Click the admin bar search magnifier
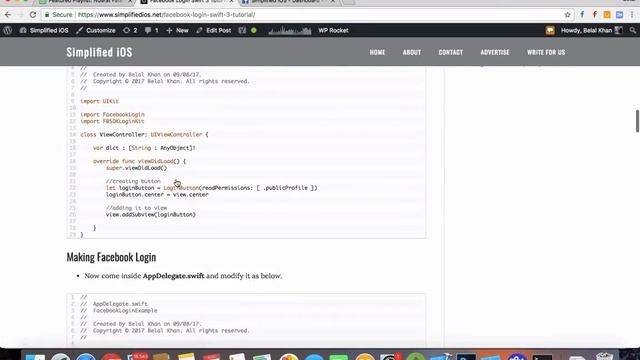This screenshot has width=640, height=360. (x=633, y=30)
